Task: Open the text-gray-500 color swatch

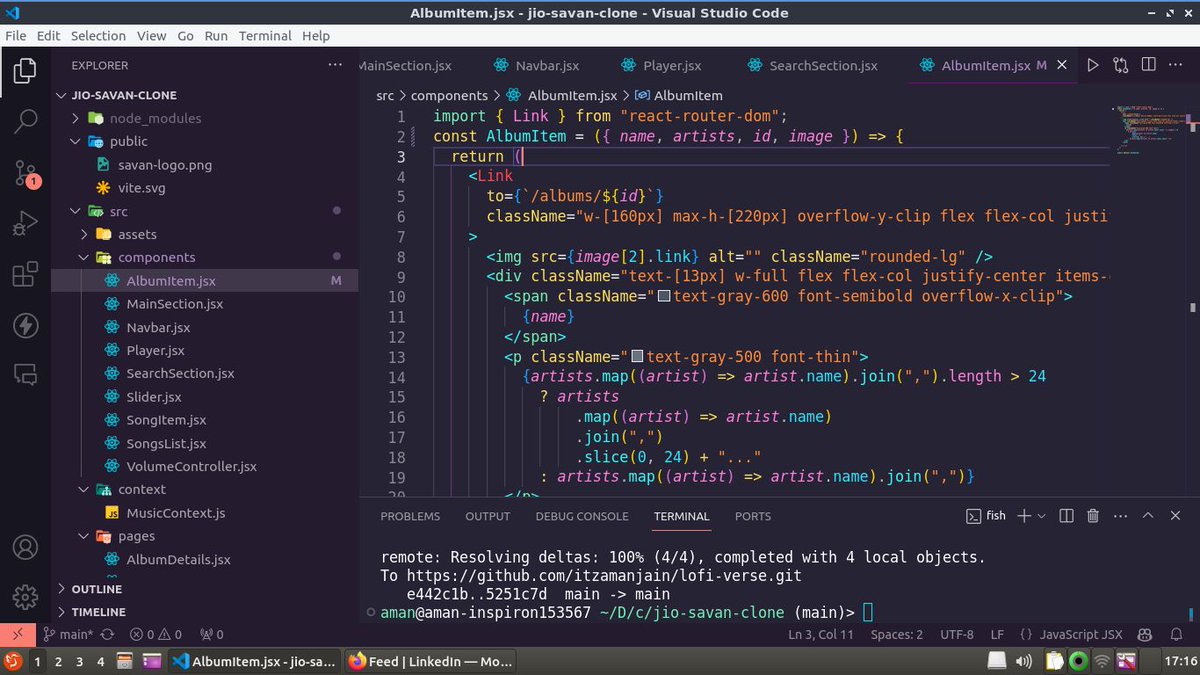Action: point(635,356)
